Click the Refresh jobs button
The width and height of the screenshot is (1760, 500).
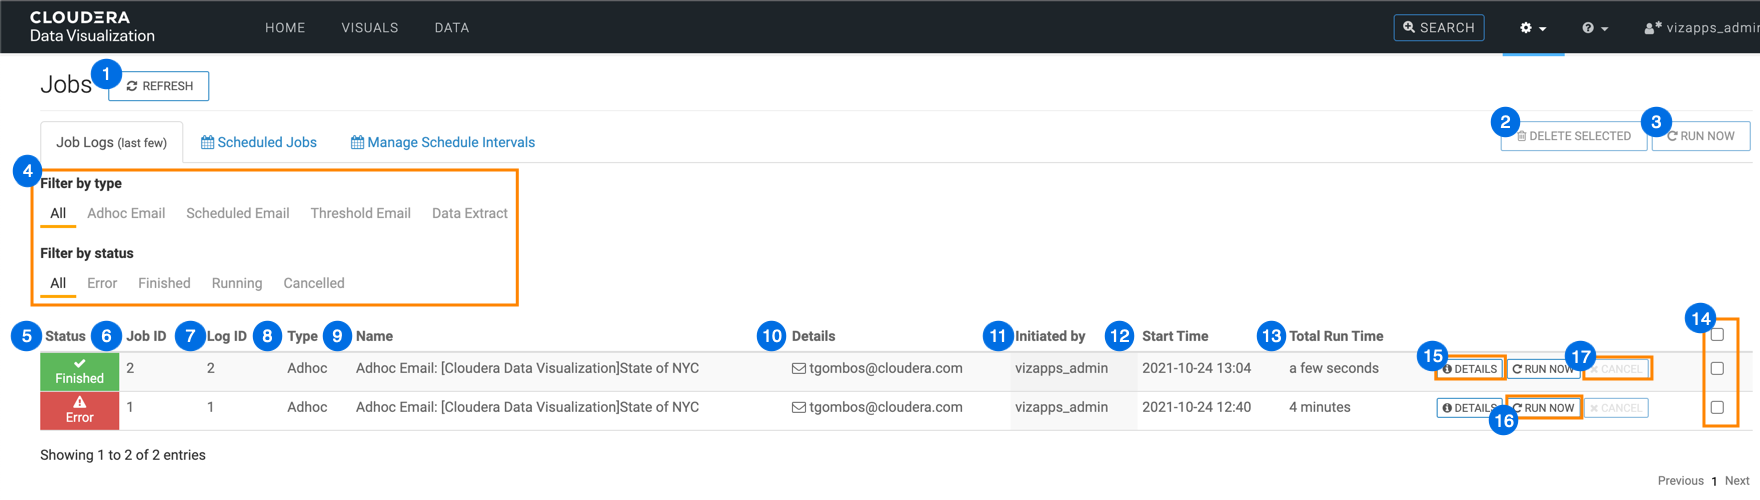(160, 86)
